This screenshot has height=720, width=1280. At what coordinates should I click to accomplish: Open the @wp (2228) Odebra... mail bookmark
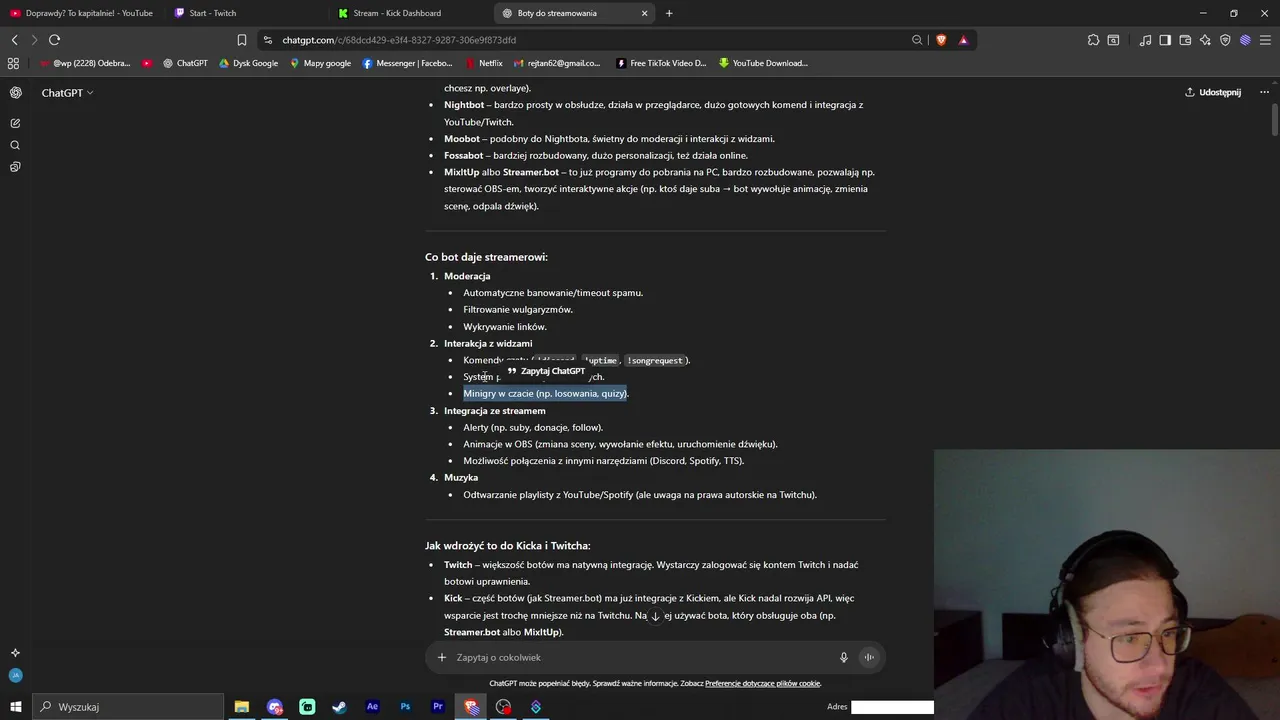(84, 63)
